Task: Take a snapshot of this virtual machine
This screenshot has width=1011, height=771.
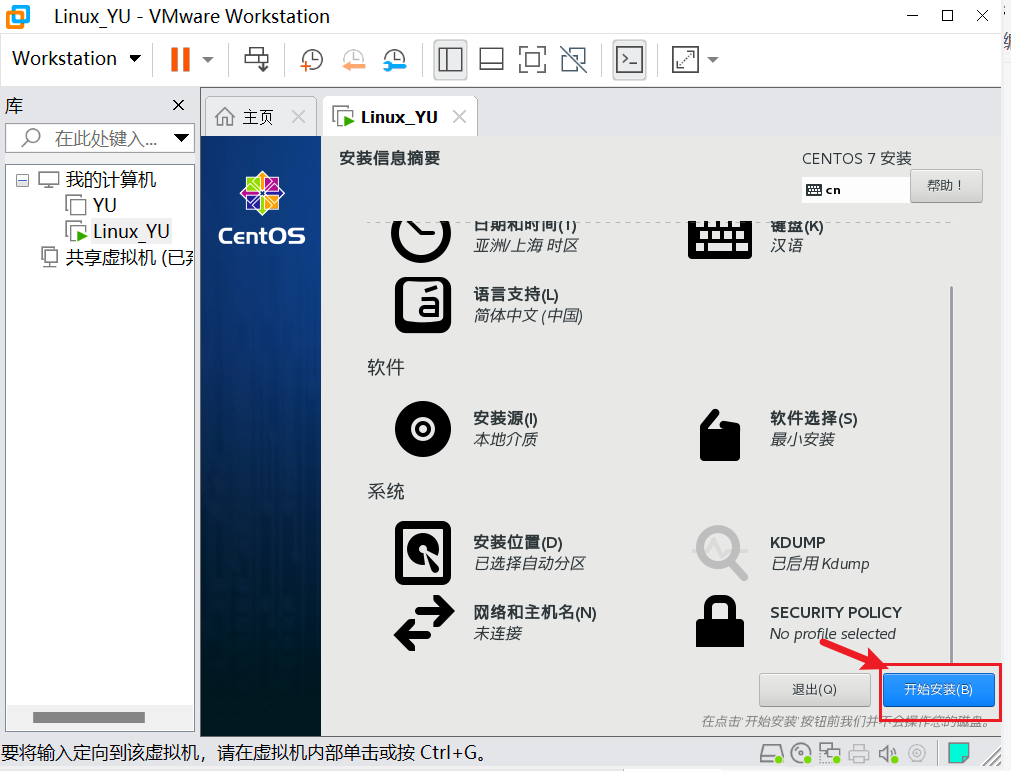Action: [x=312, y=59]
